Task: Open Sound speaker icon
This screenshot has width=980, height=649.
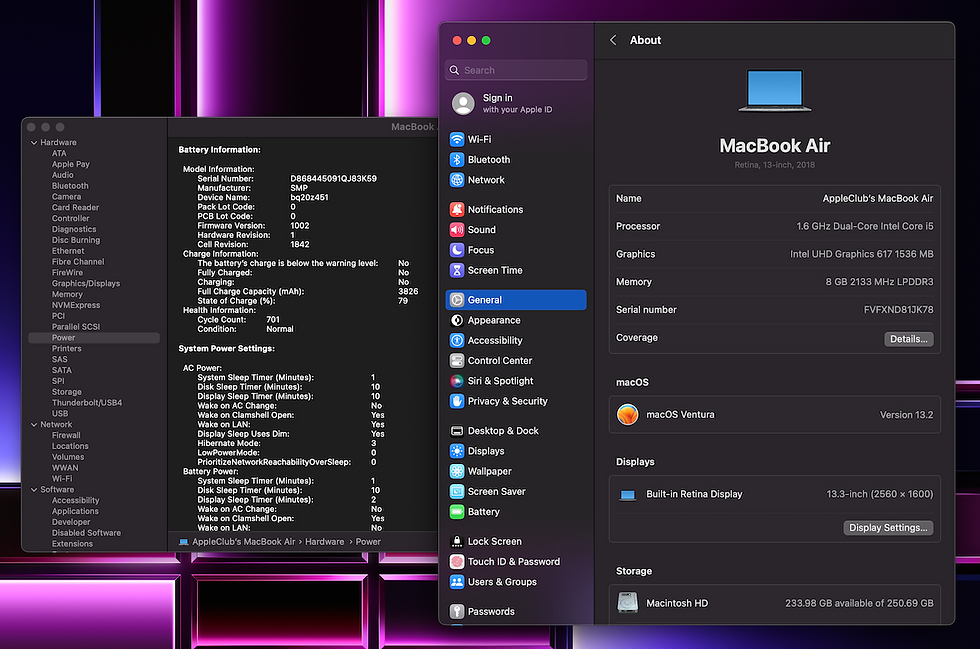Action: click(457, 229)
